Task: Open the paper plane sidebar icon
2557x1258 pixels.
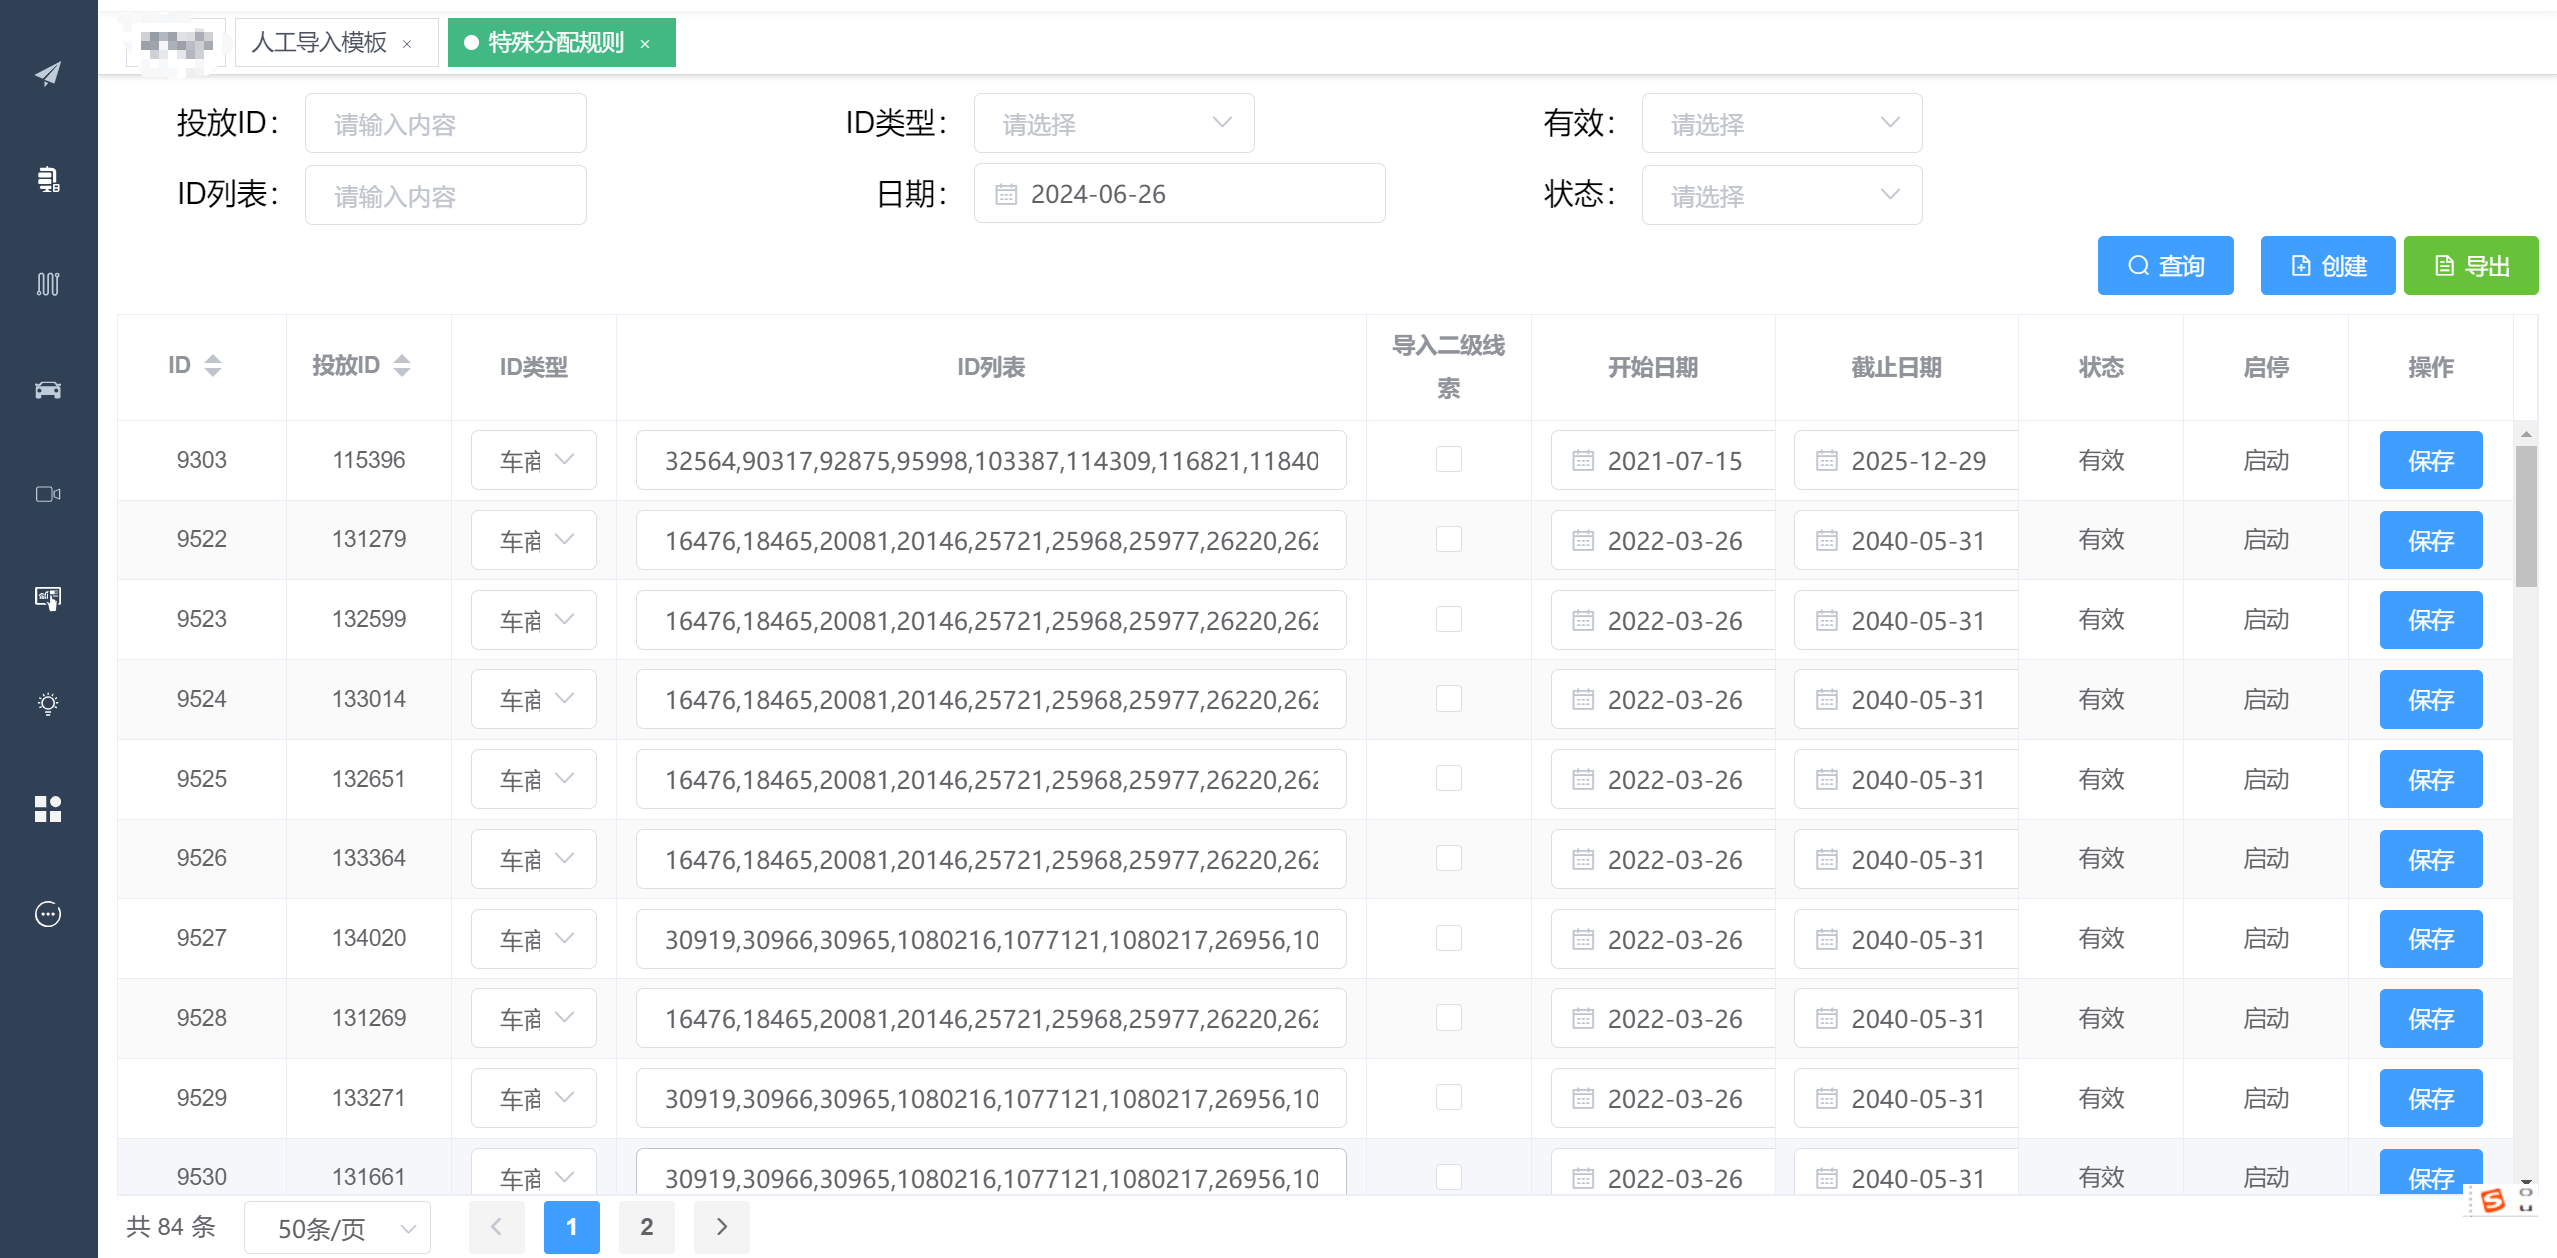Action: coord(48,74)
